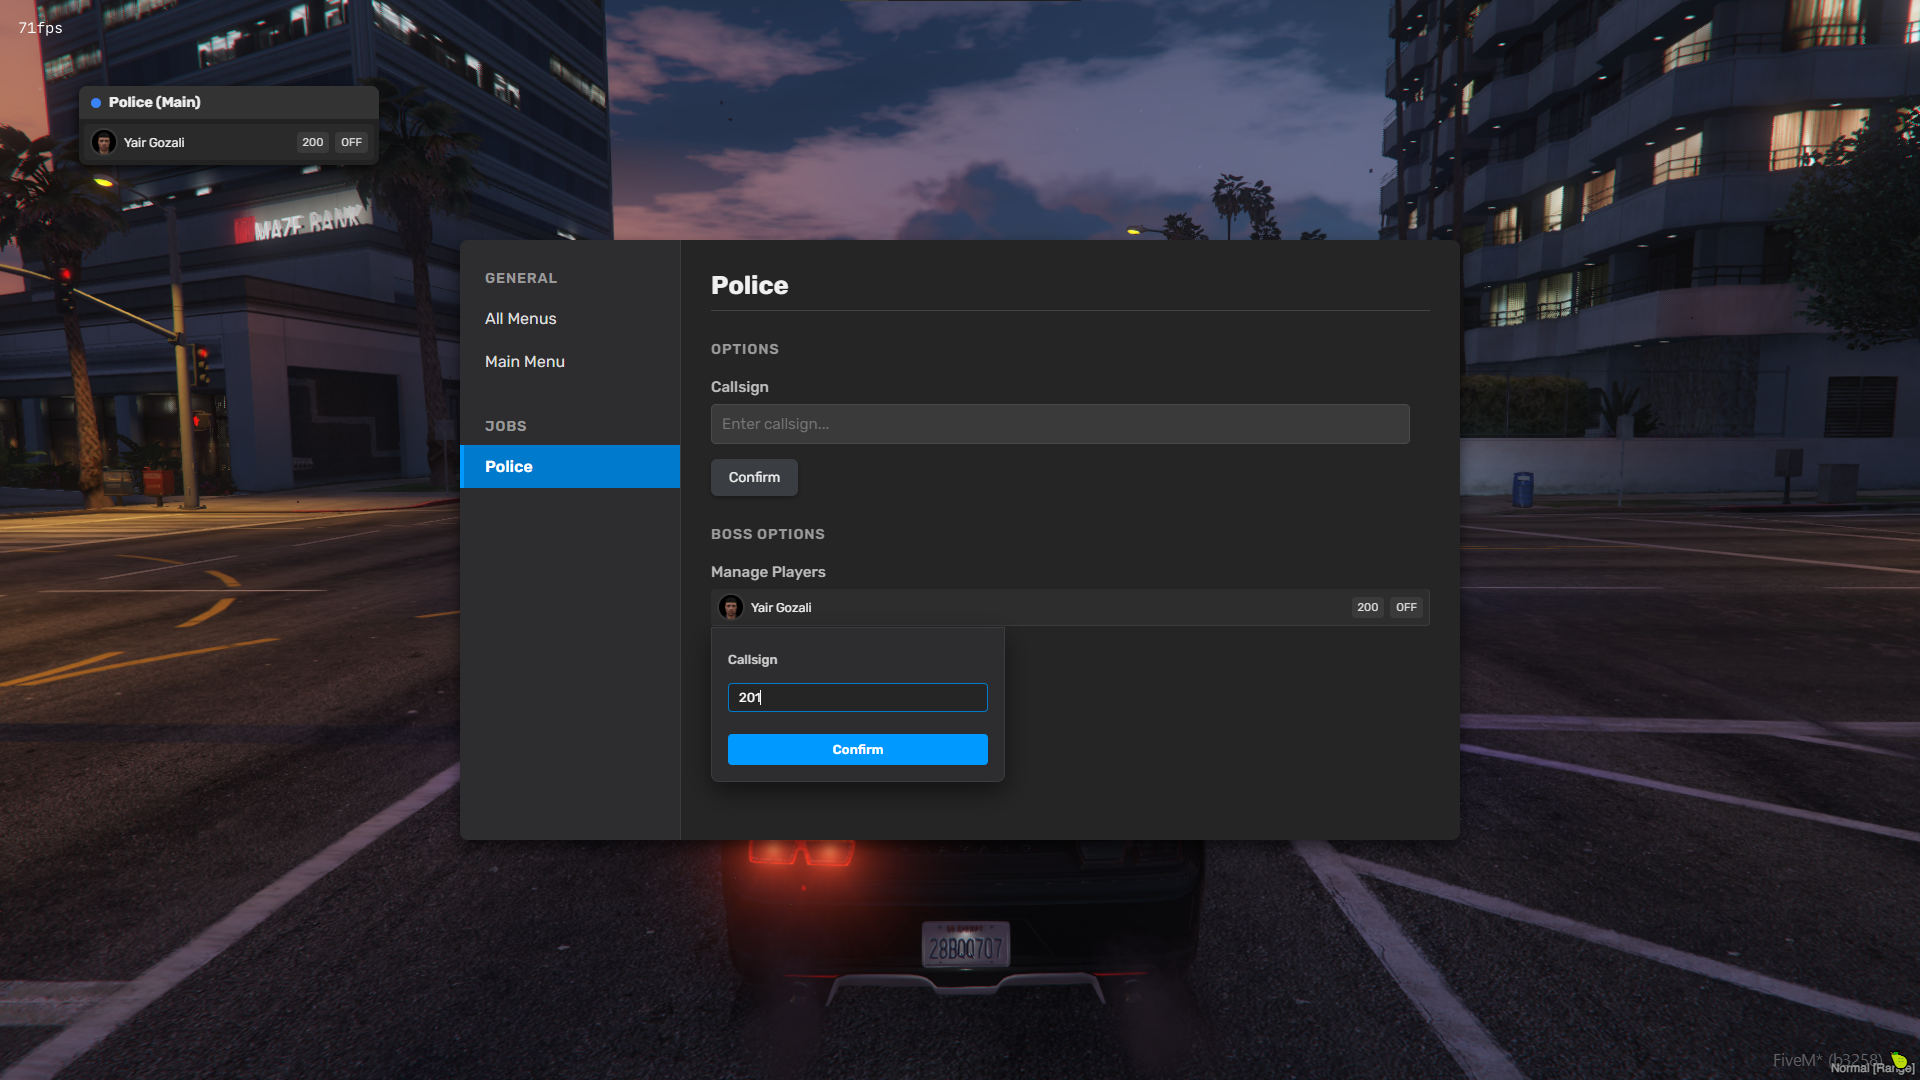Click the gray Confirm button under Options callsign
Image resolution: width=1920 pixels, height=1080 pixels.
coord(754,477)
